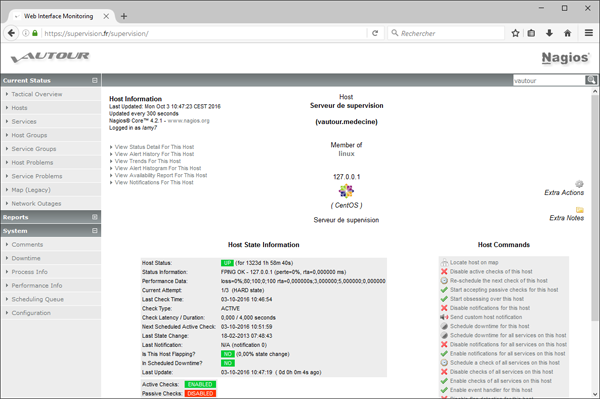Open Hosts in the sidebar
This screenshot has width=600, height=399.
pos(19,108)
